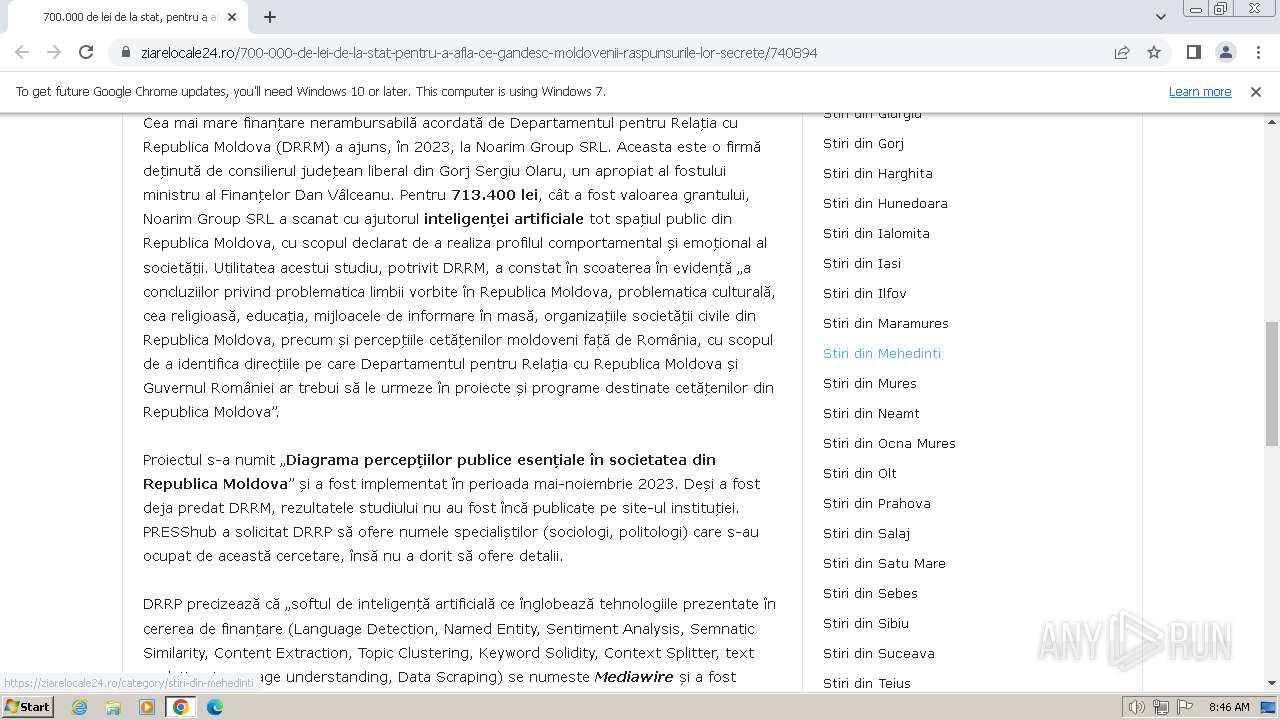
Task: Open a new tab
Action: coord(270,17)
